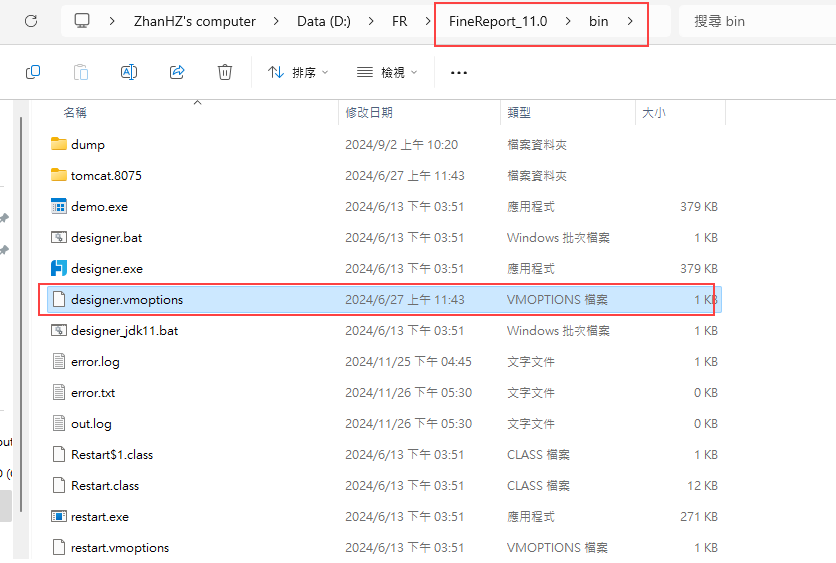Select the dump folder name
Image resolution: width=836 pixels, height=563 pixels.
coord(88,144)
